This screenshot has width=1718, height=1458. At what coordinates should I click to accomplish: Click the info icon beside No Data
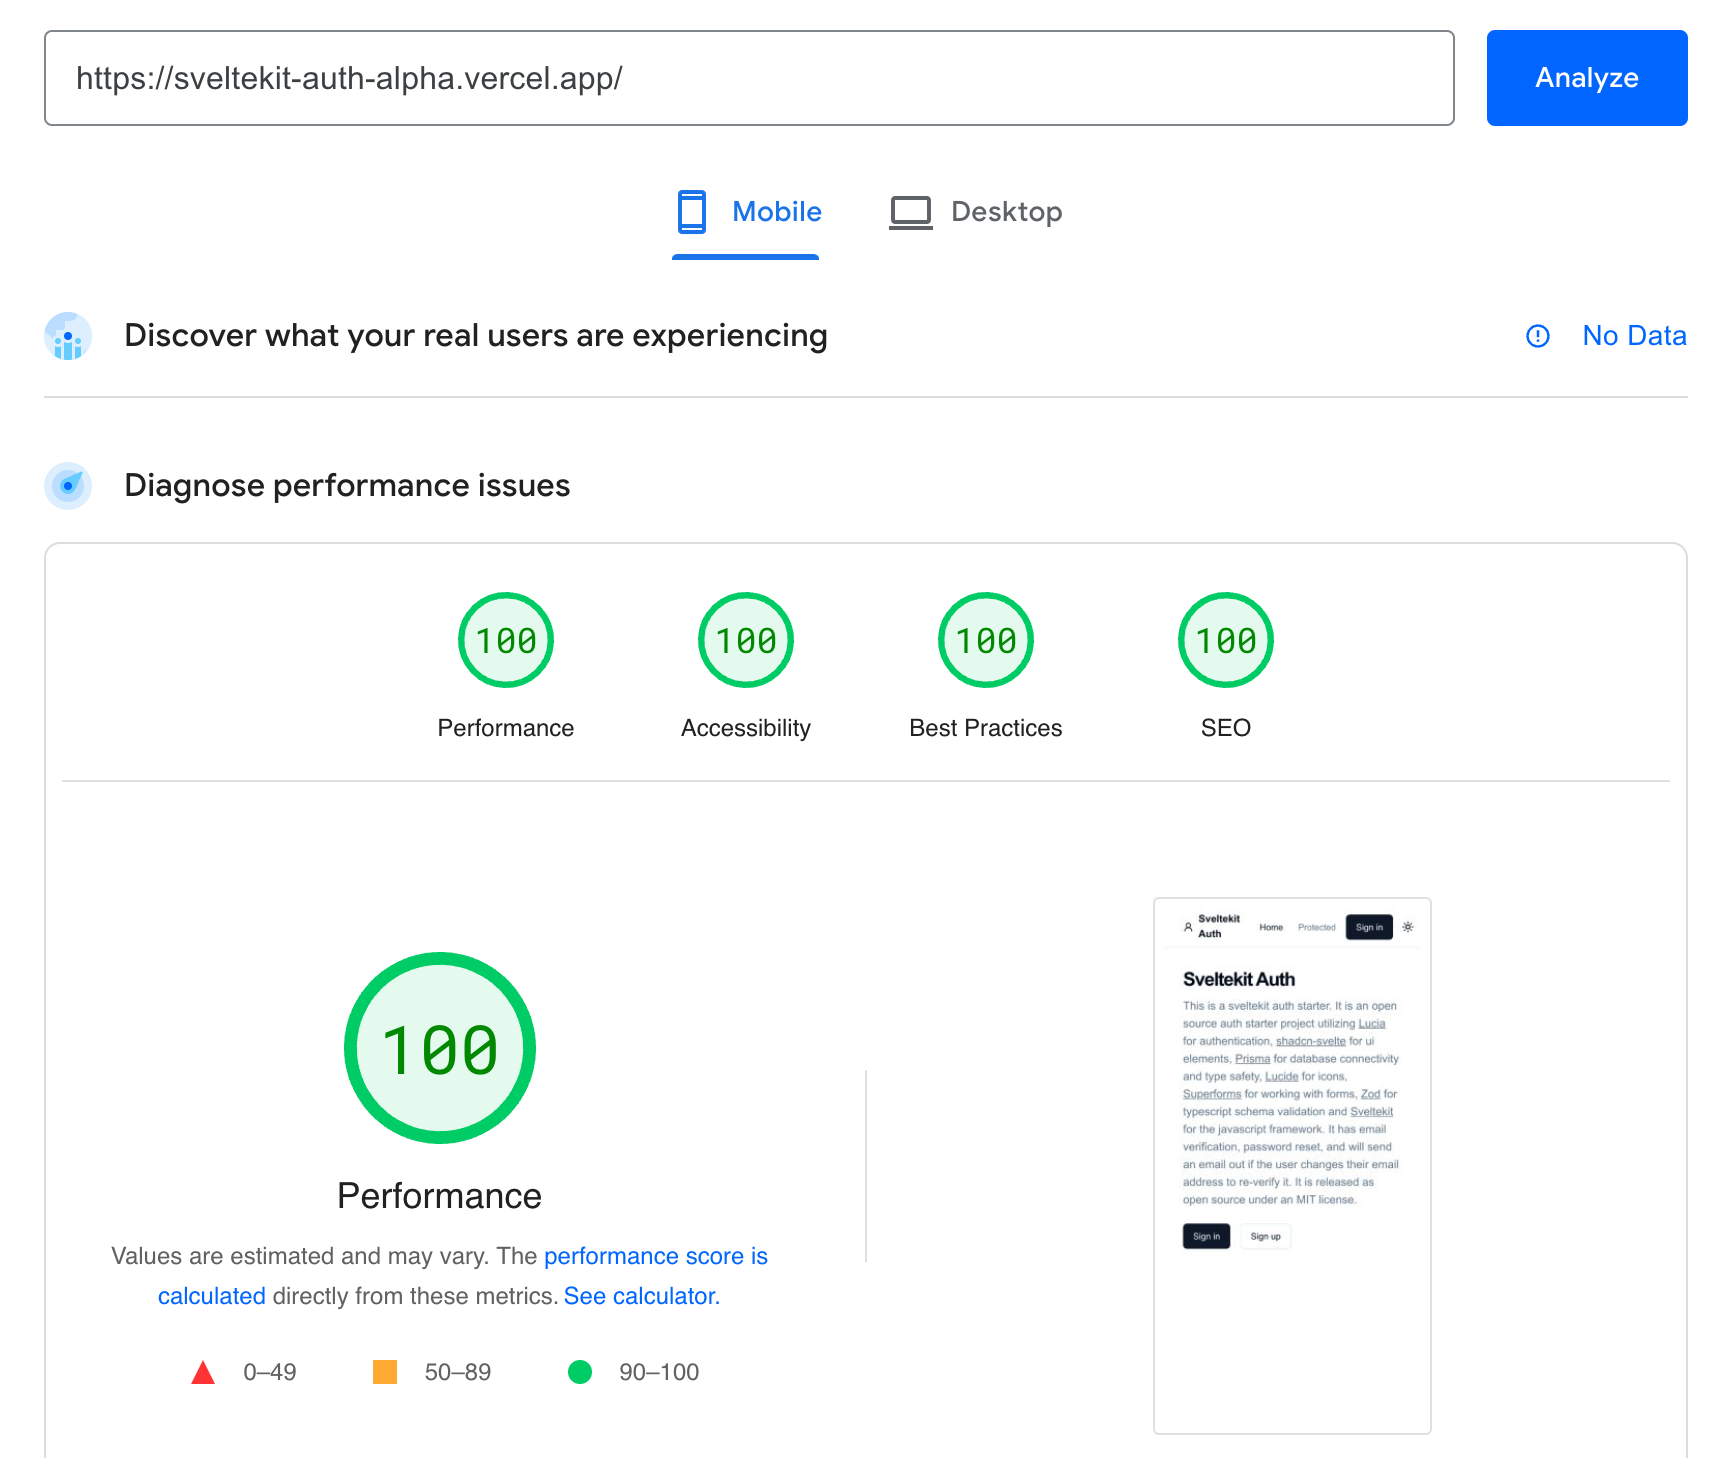point(1538,336)
